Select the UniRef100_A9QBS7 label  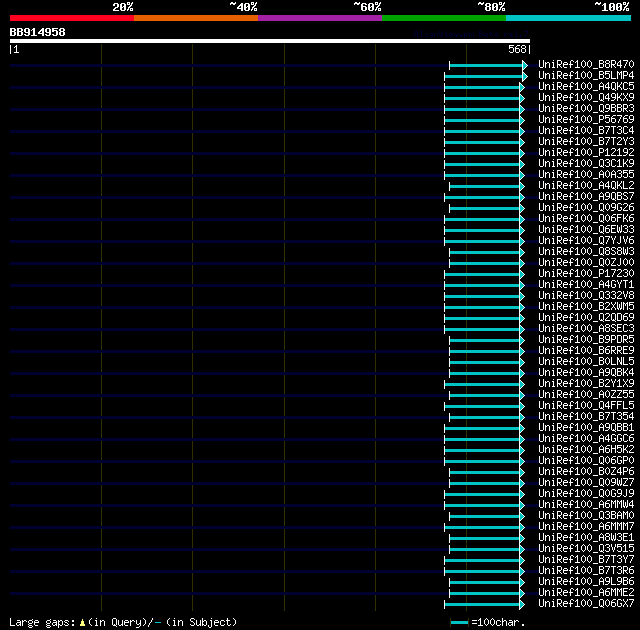pyautogui.click(x=586, y=197)
